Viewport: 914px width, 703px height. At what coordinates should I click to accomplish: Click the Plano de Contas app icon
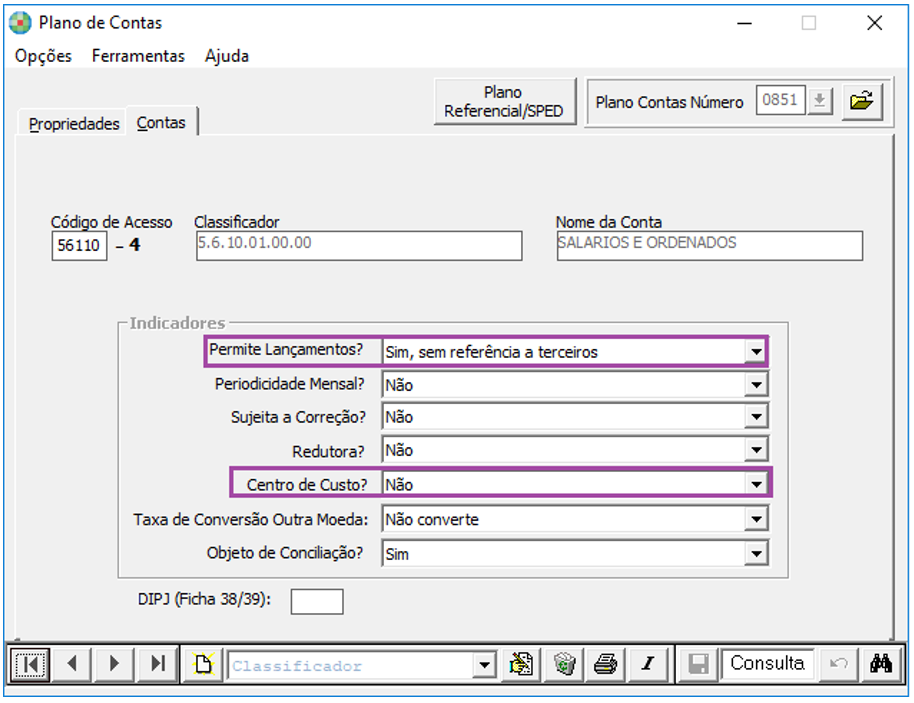coord(20,23)
